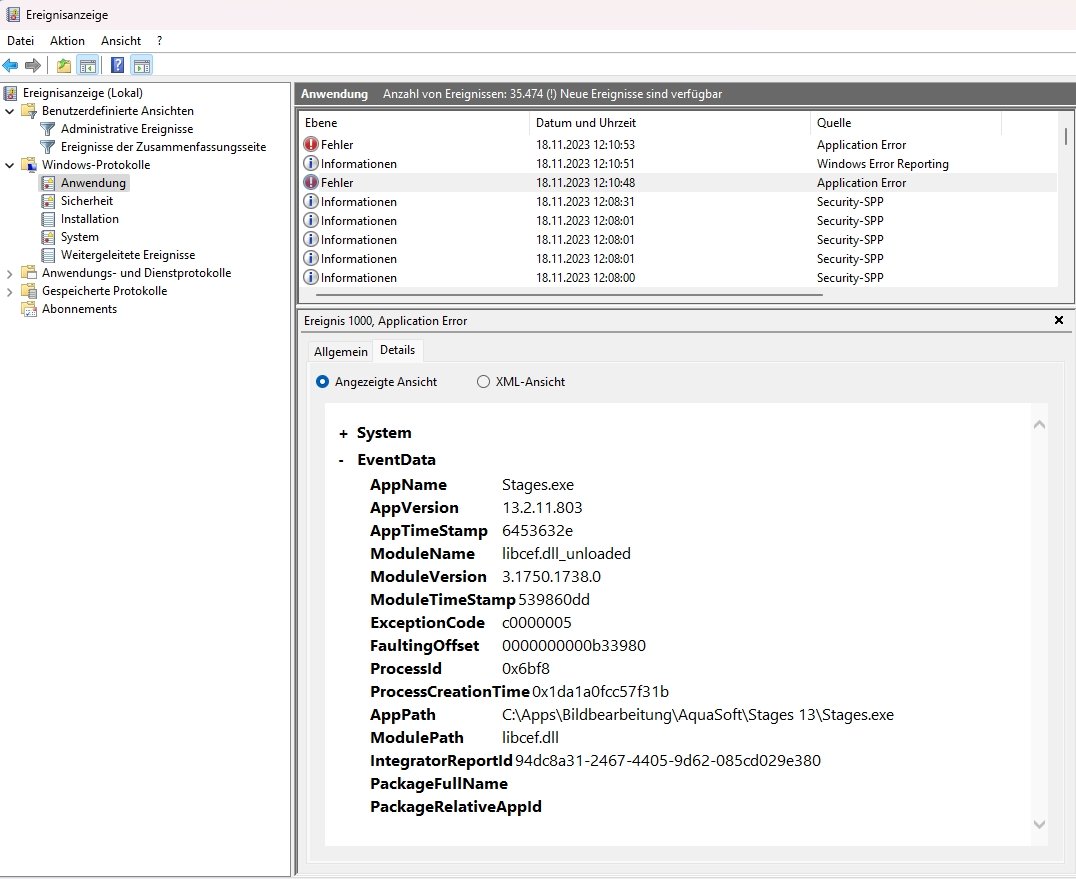Open the Administrative Ereignisse filter view
Viewport: 1076px width, 879px height.
[126, 129]
